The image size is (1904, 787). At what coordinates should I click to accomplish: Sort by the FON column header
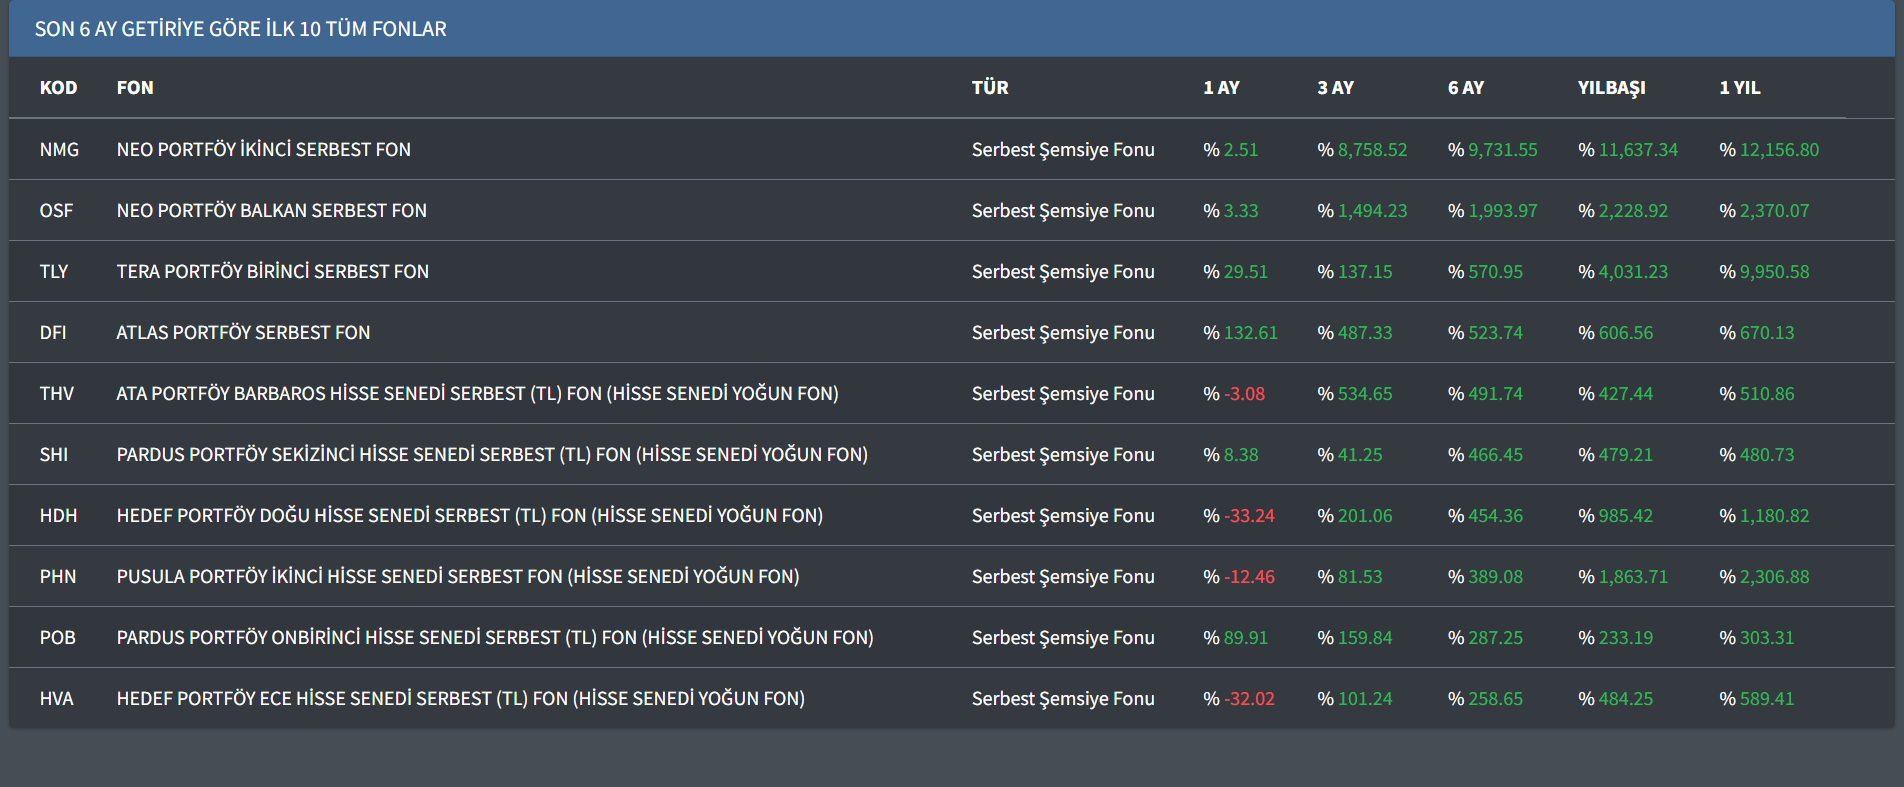click(x=135, y=88)
